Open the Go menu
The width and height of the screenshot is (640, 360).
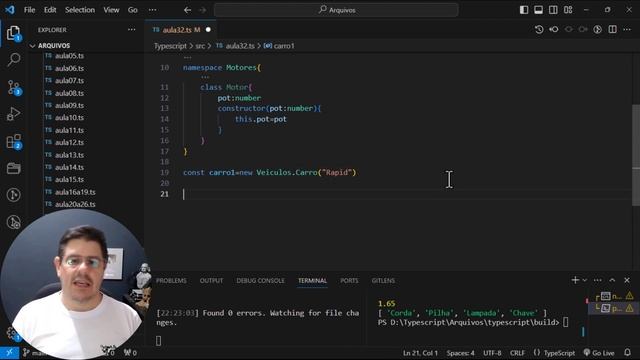coord(133,10)
